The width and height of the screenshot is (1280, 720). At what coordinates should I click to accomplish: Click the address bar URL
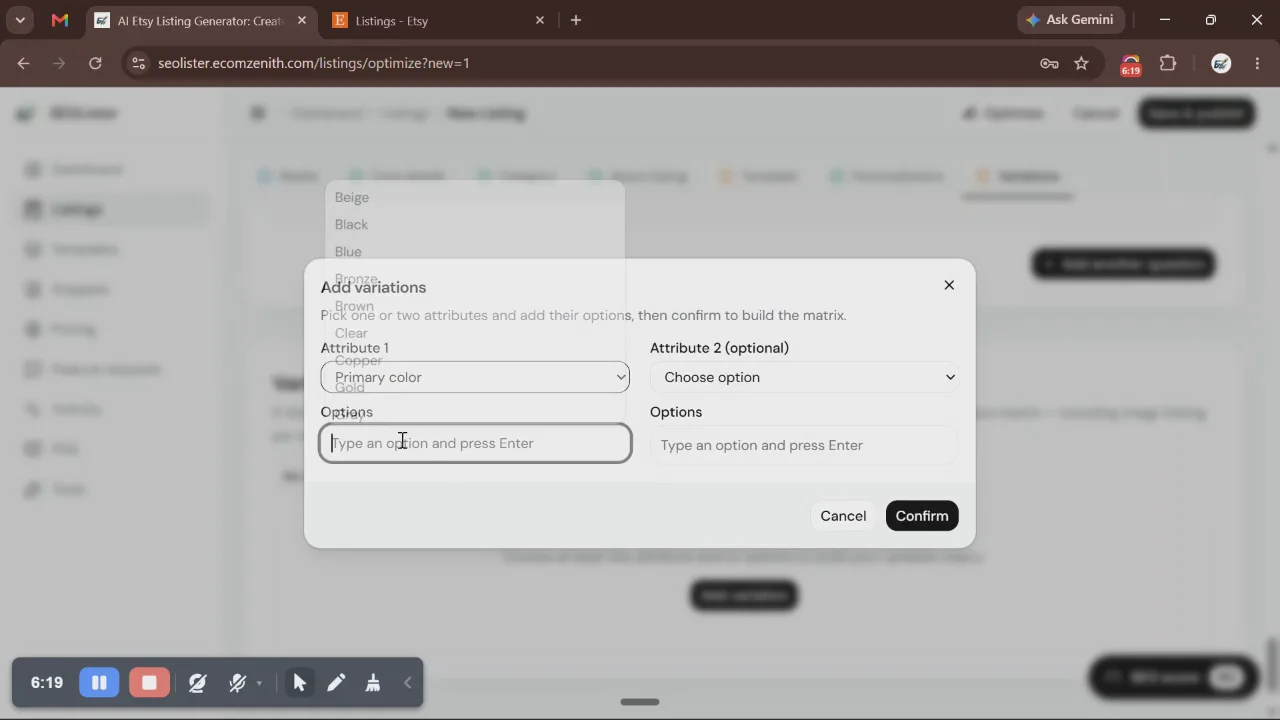click(314, 63)
